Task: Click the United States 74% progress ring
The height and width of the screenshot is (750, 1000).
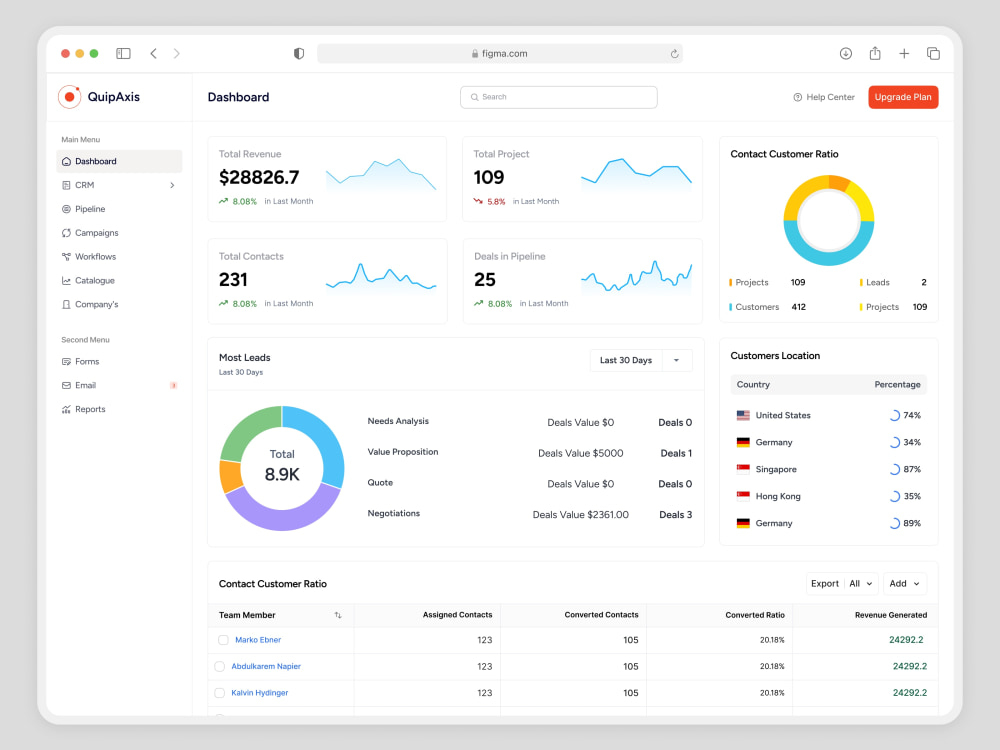Action: point(894,415)
